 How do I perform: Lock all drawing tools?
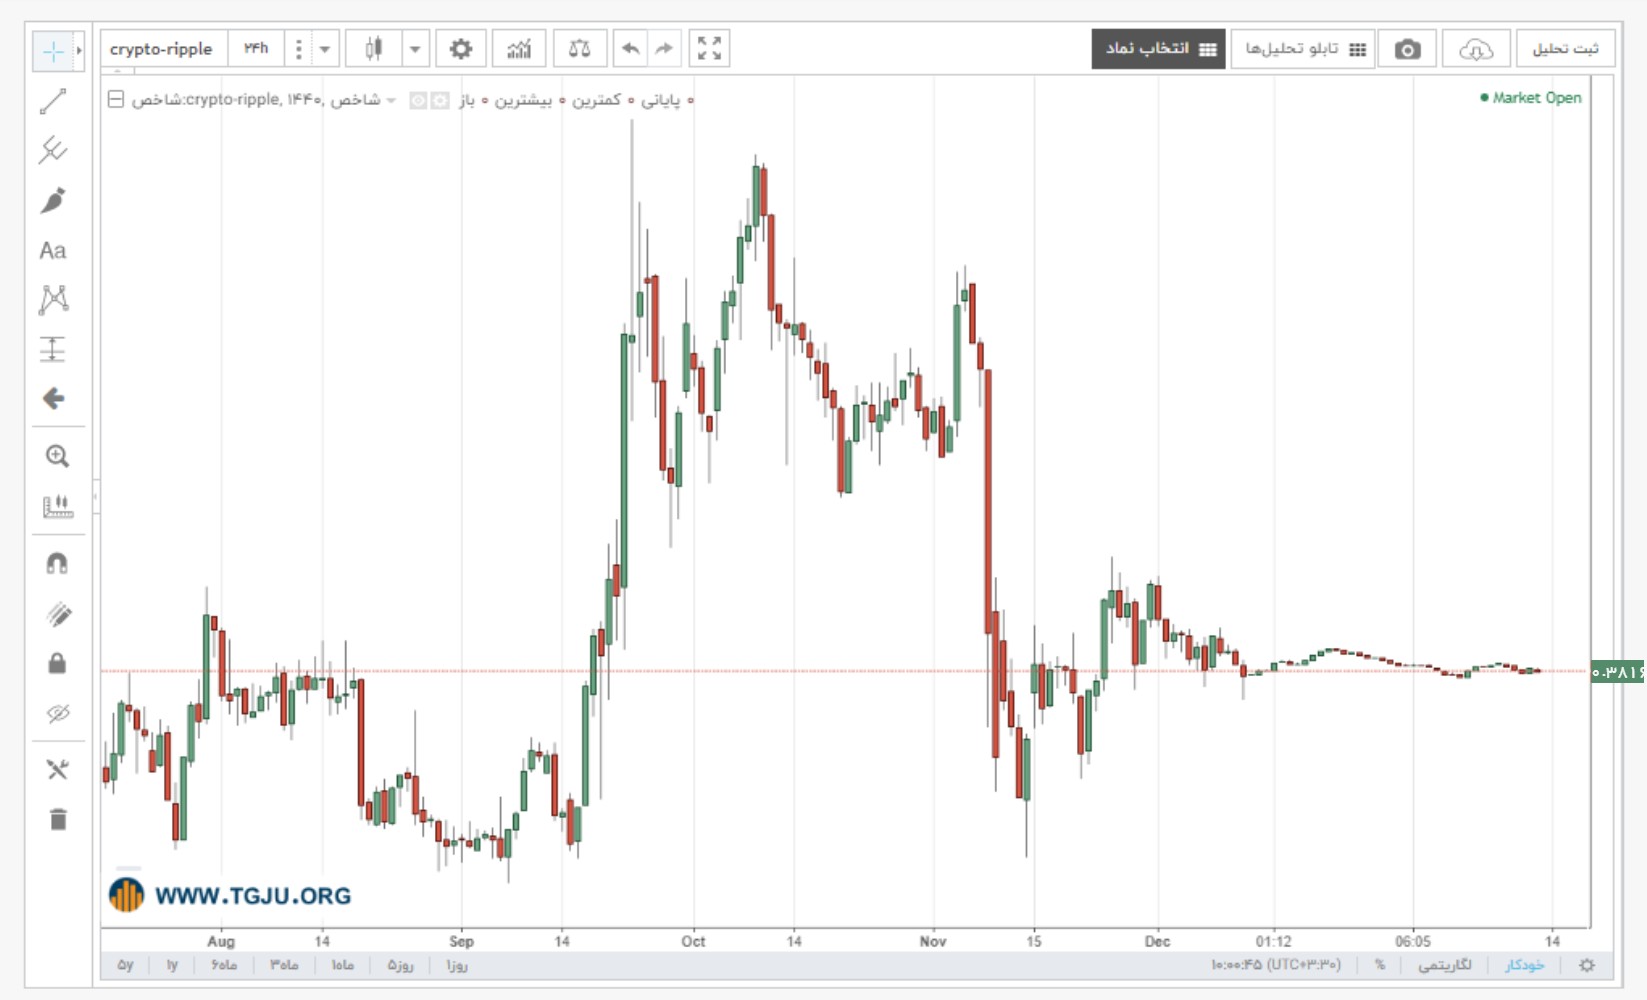click(57, 664)
